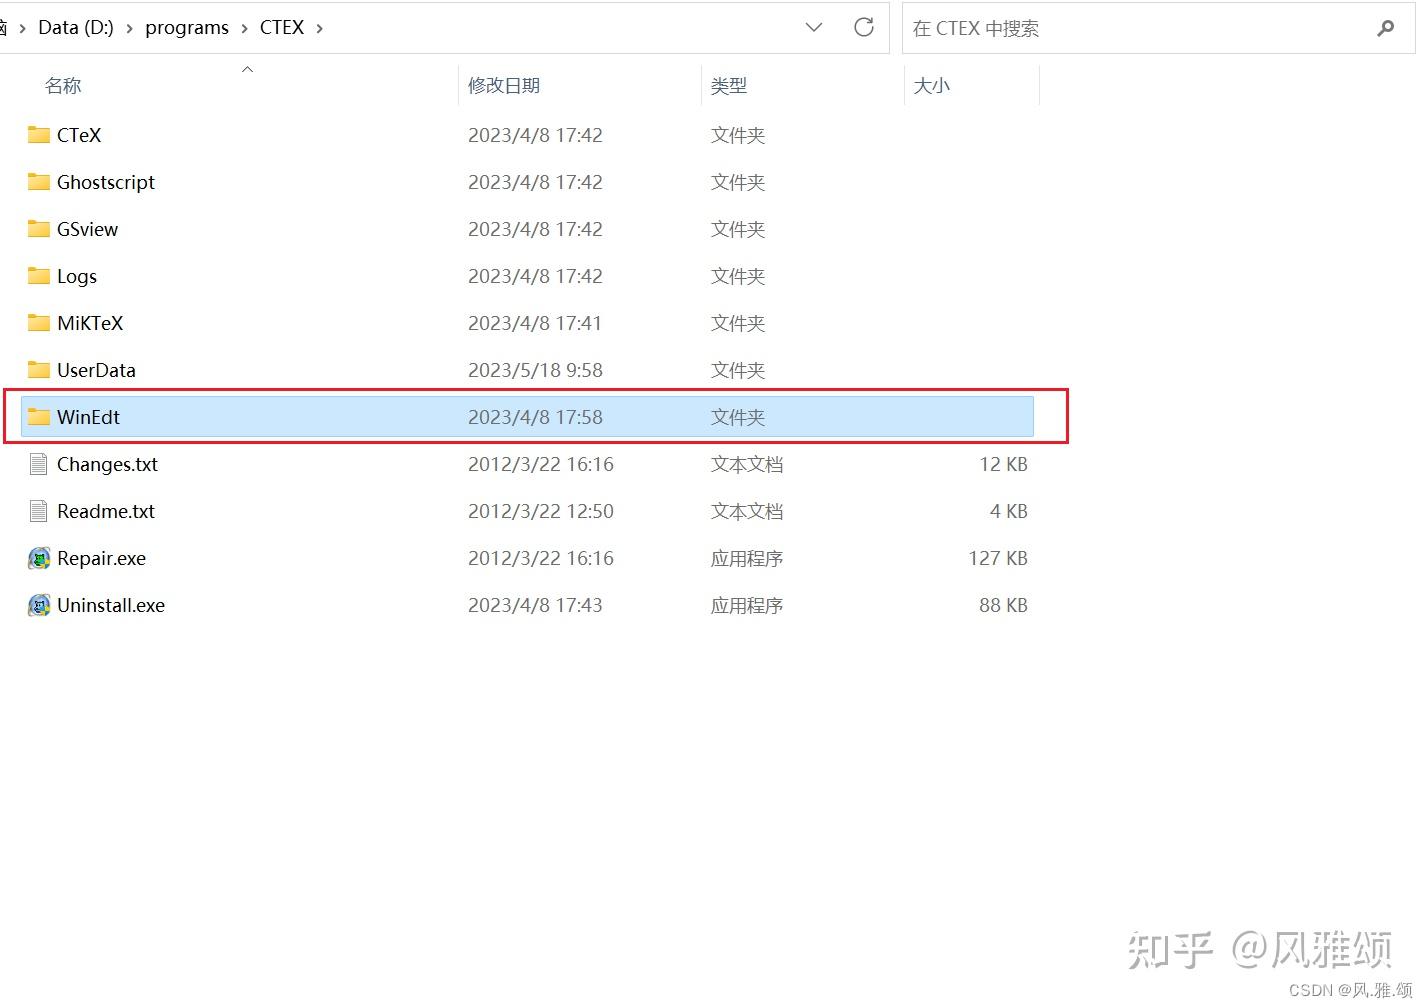Sort files by 大小 column
The height and width of the screenshot is (1008, 1428).
click(931, 85)
